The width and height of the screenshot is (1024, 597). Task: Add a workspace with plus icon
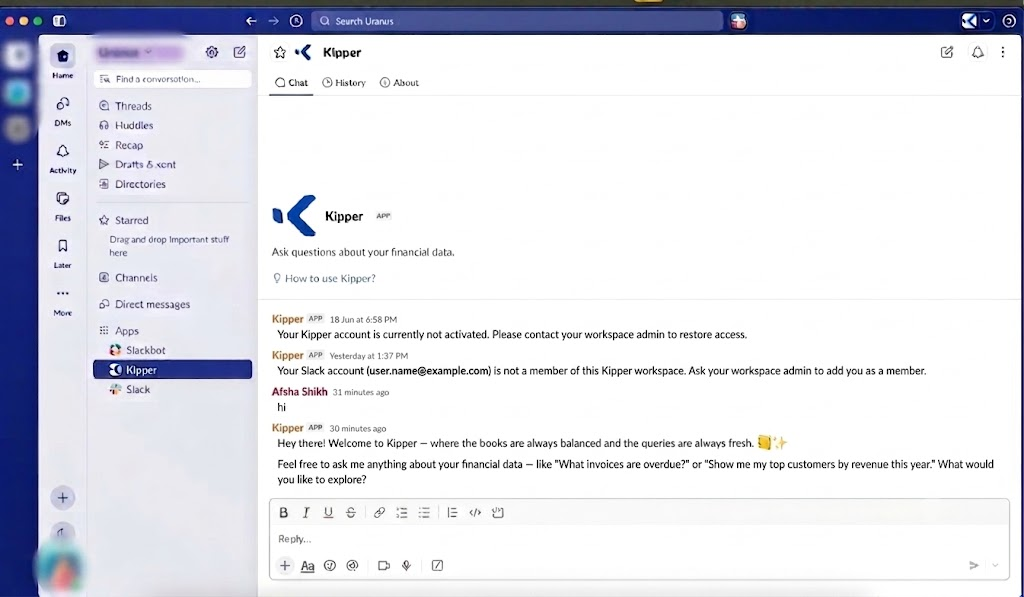pos(18,165)
